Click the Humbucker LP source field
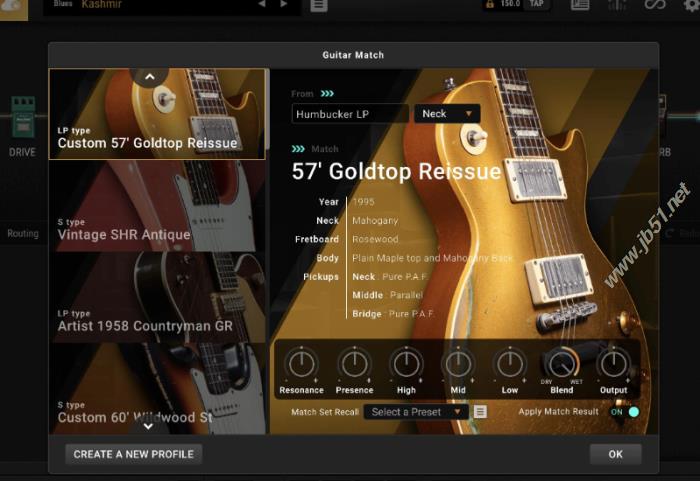The height and width of the screenshot is (481, 700). (x=350, y=114)
